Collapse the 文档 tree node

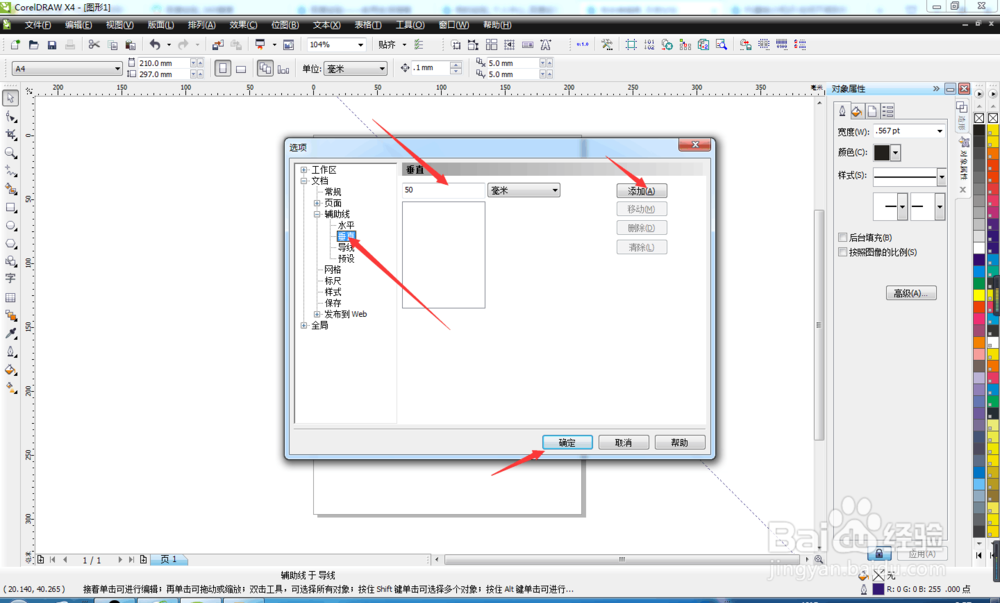tap(304, 181)
